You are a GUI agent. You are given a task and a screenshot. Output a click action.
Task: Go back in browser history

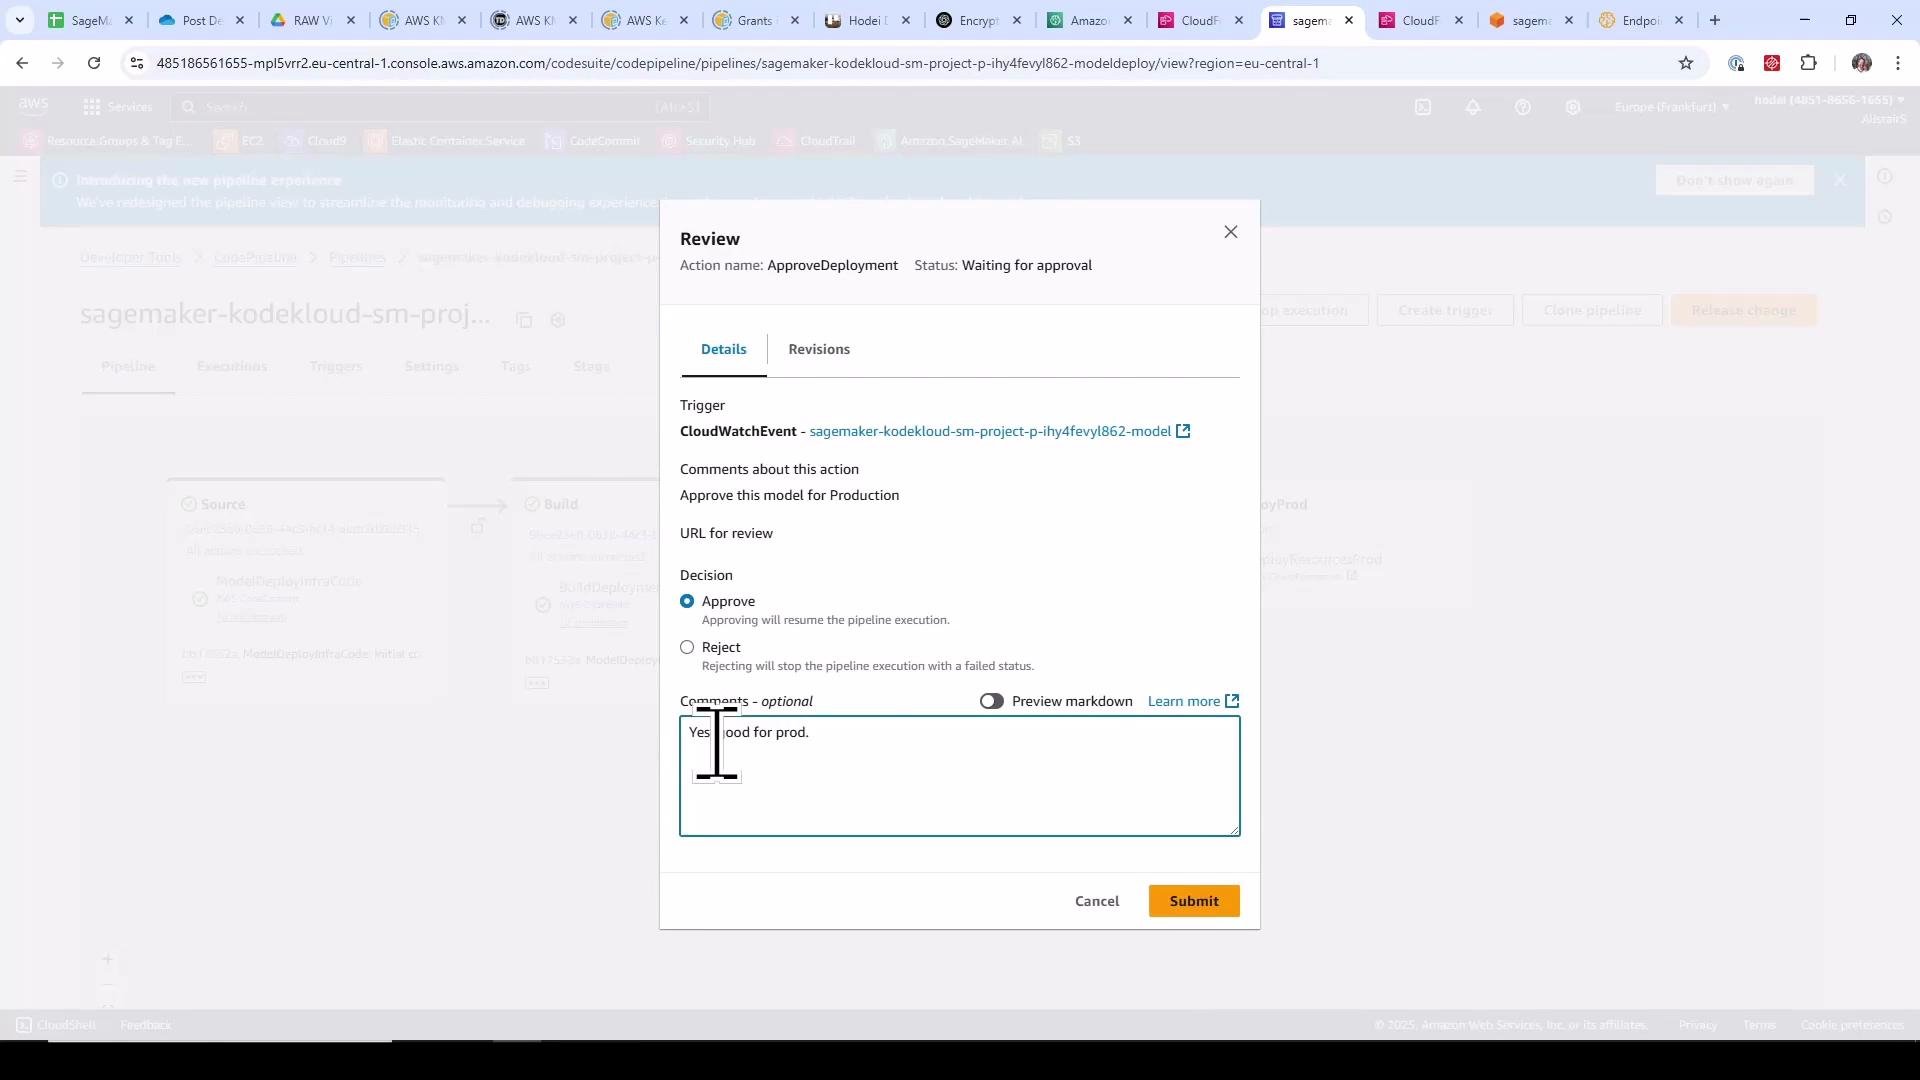point(22,63)
